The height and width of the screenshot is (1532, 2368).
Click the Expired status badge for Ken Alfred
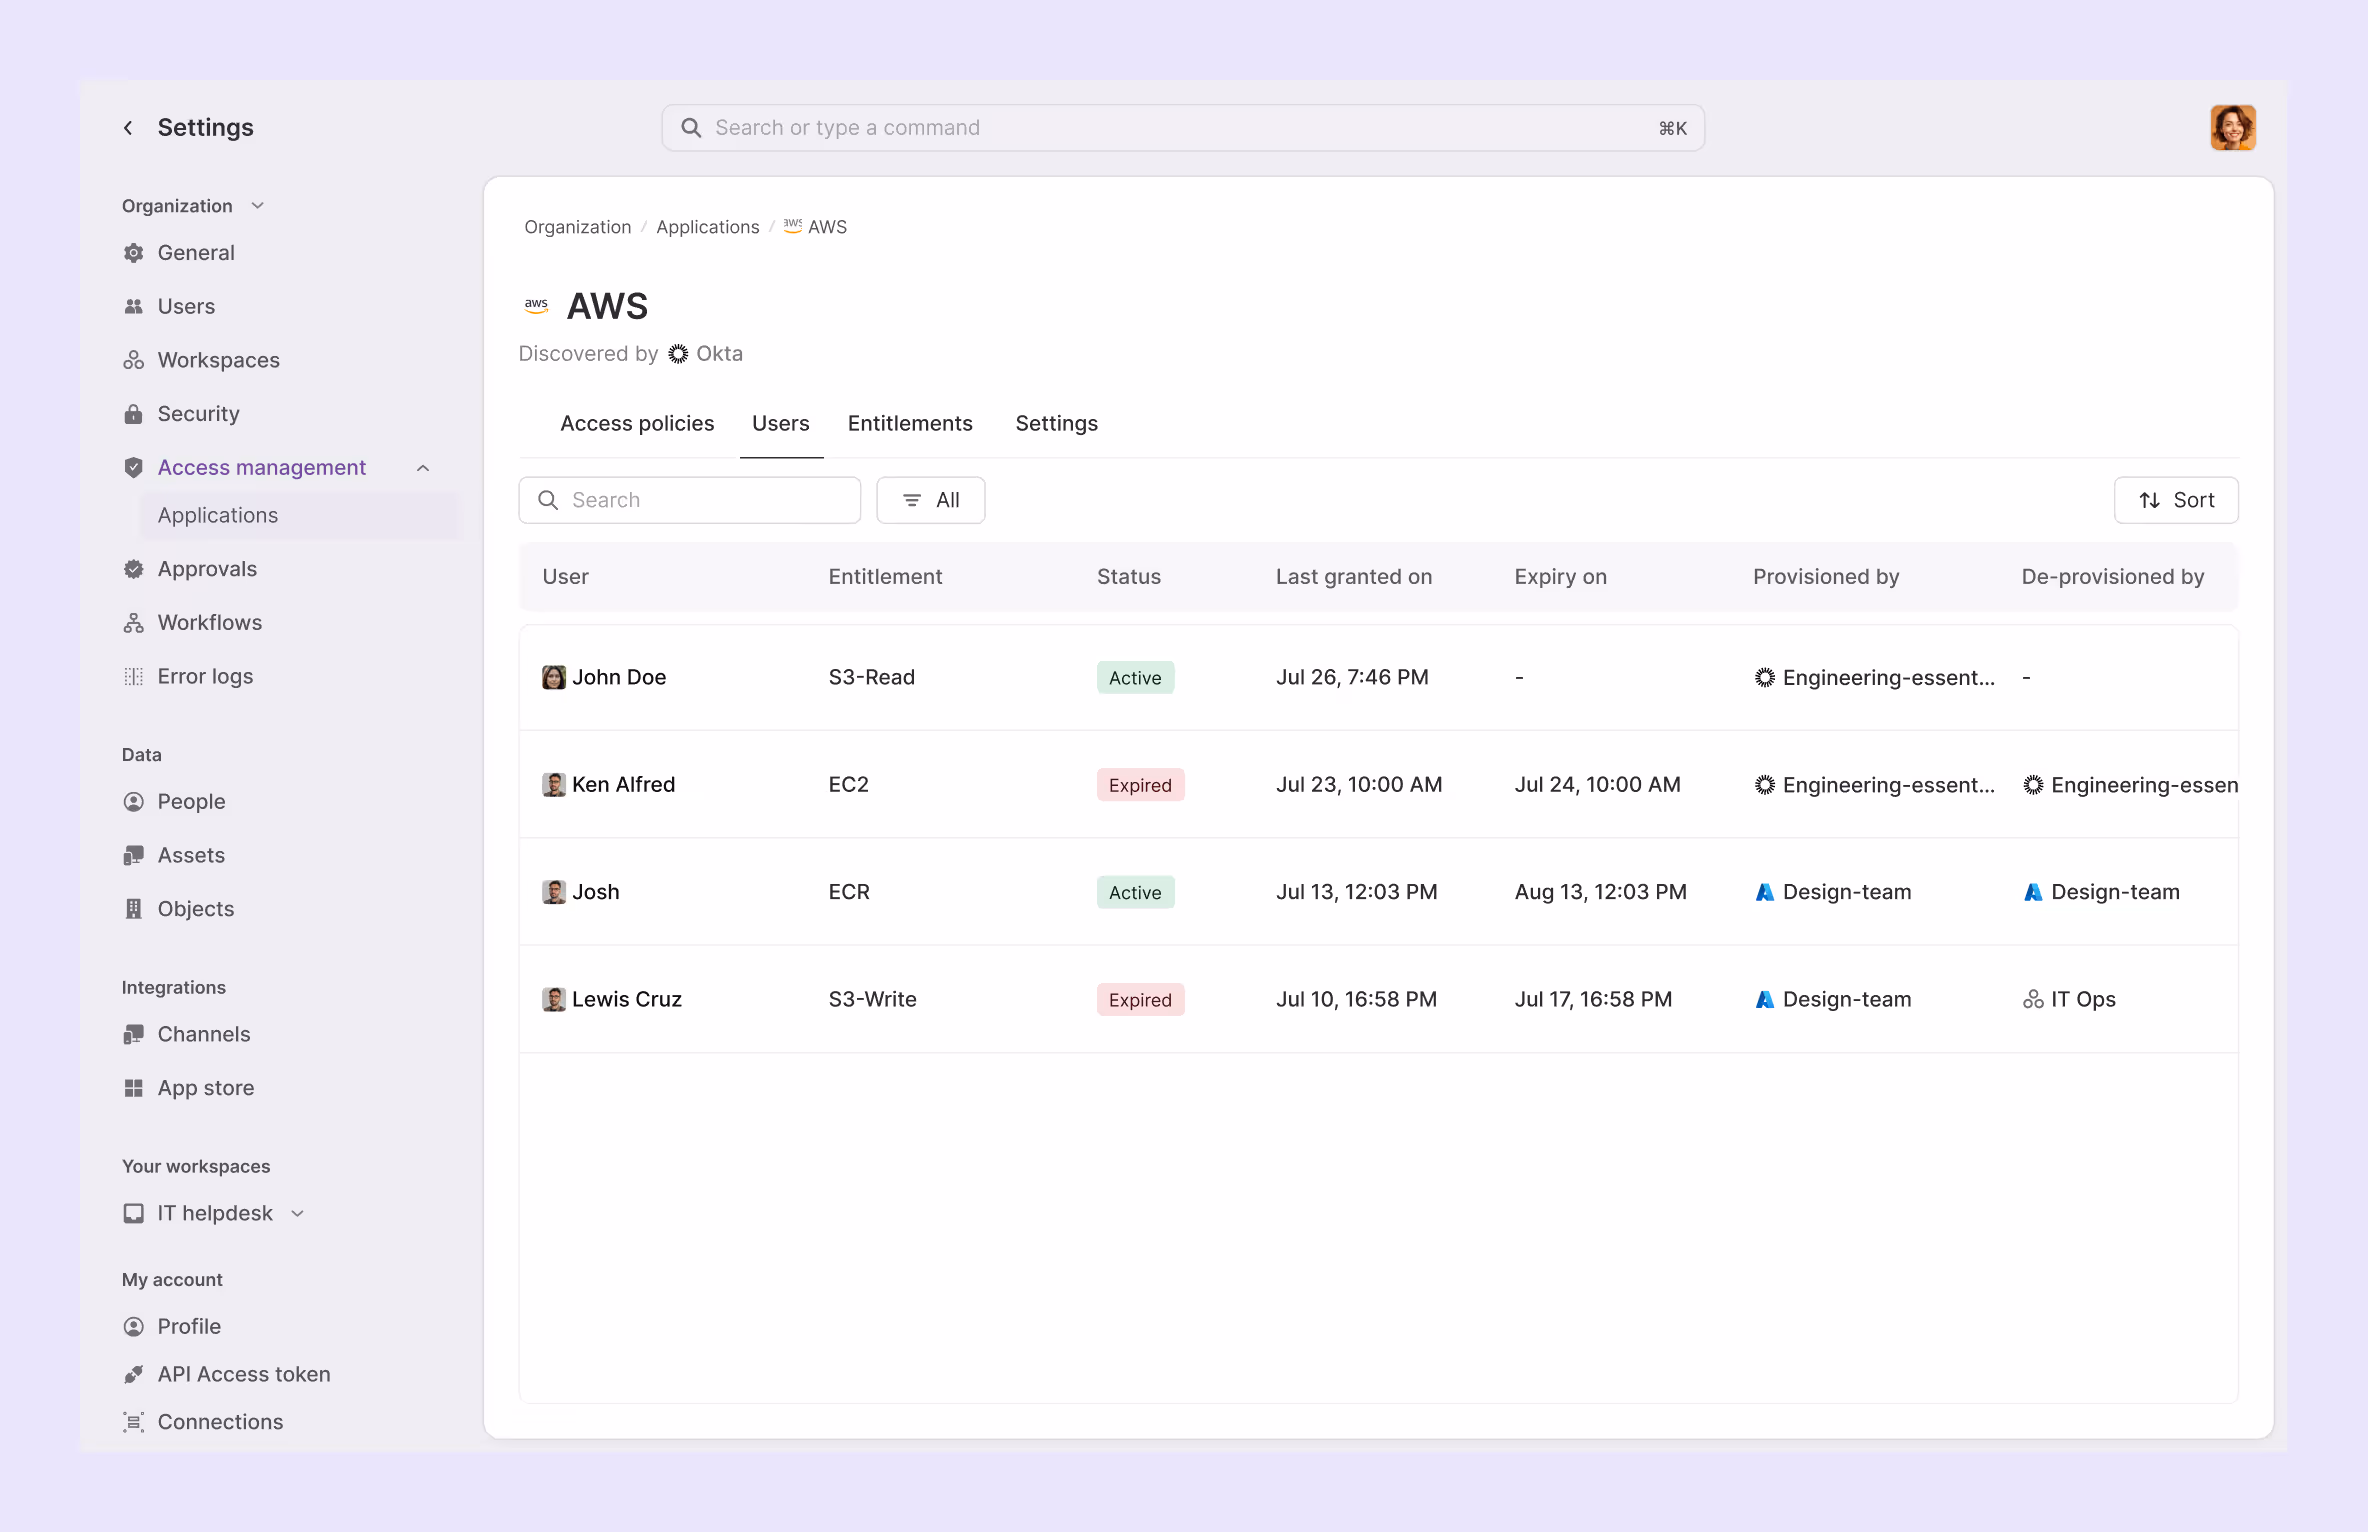coord(1139,784)
